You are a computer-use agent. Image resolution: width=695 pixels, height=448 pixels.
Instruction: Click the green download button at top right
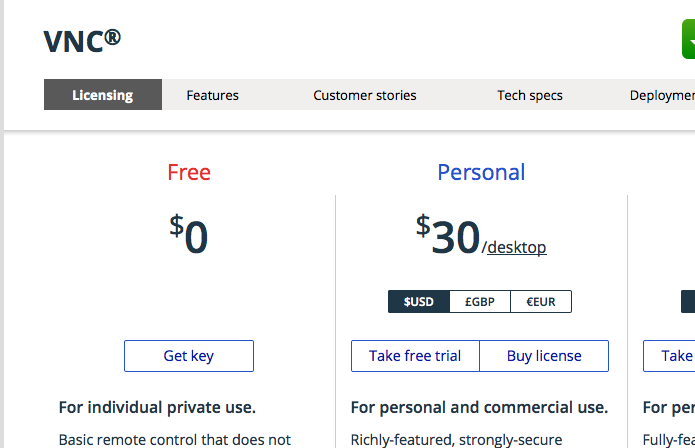coord(688,39)
